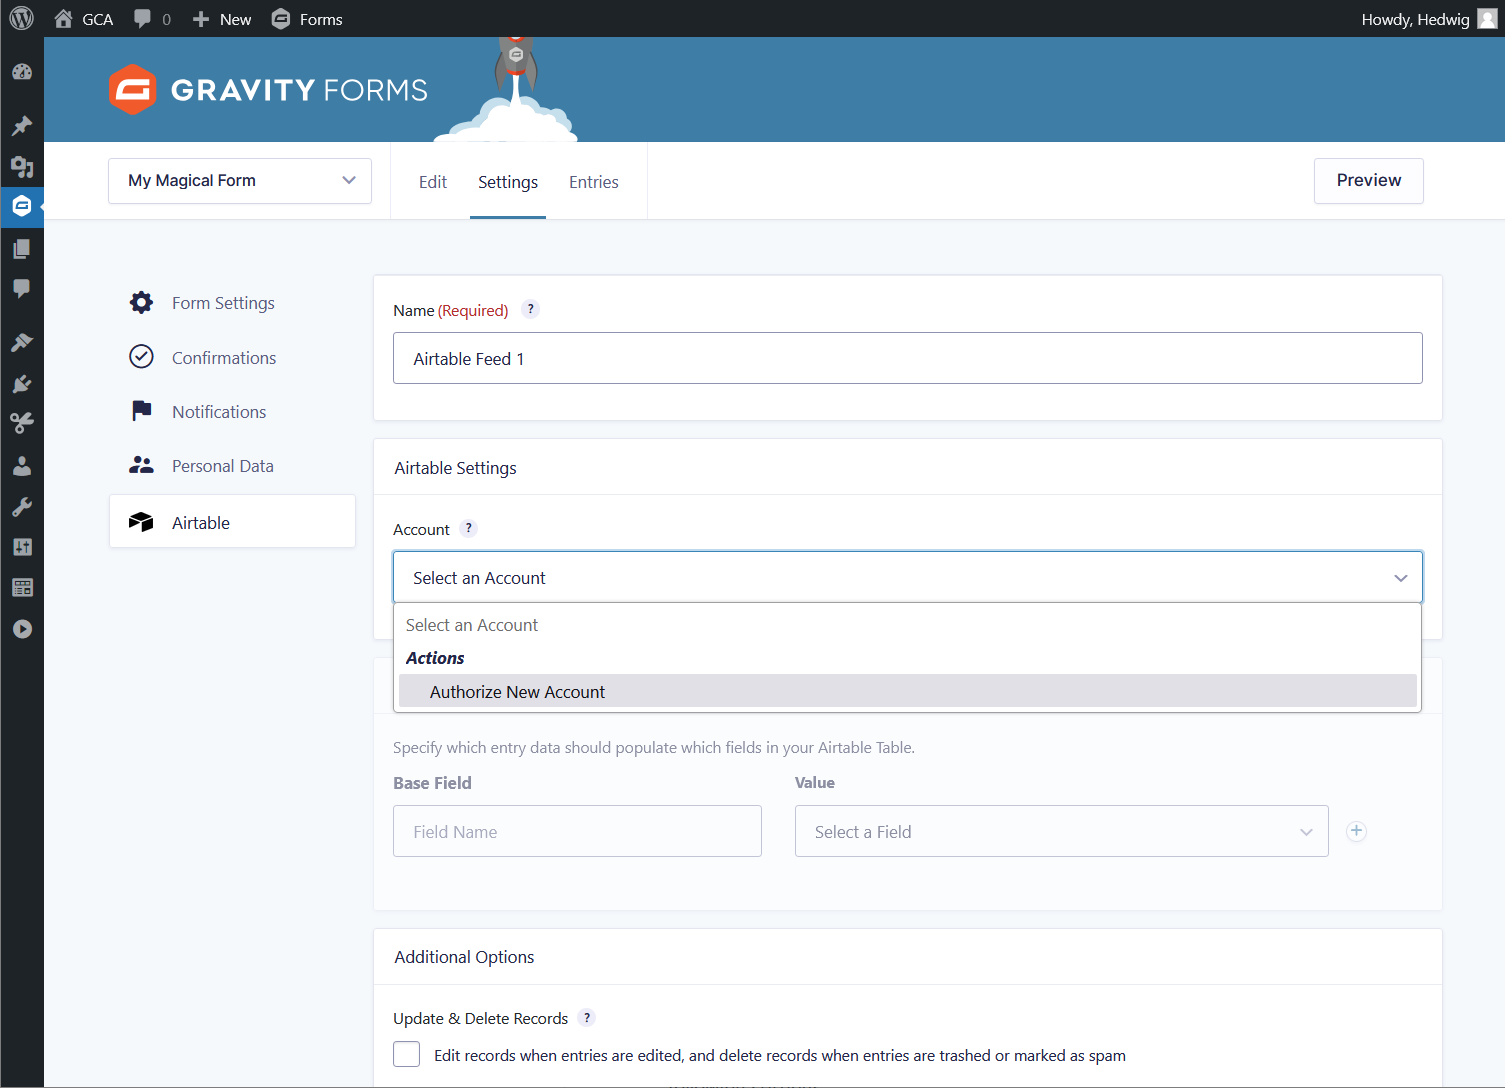Screen dimensions: 1505x1088
Task: Enable edit and delete records checkbox
Action: 407,1054
